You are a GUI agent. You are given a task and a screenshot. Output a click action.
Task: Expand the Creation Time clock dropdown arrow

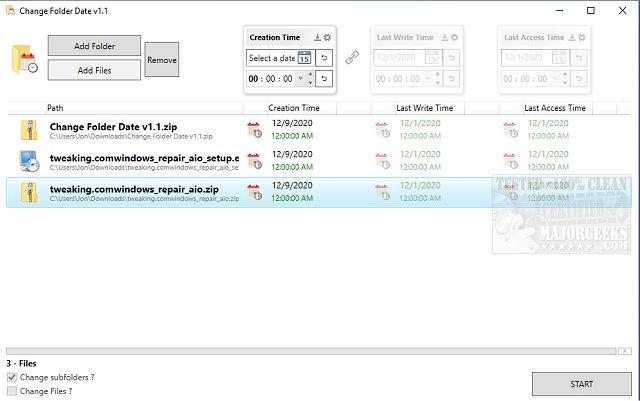click(300, 78)
